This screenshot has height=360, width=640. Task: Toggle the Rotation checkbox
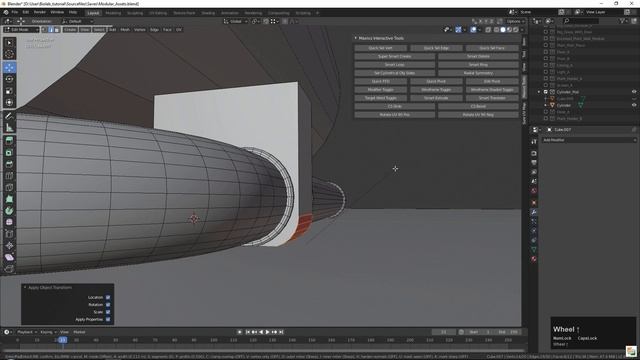pos(108,304)
